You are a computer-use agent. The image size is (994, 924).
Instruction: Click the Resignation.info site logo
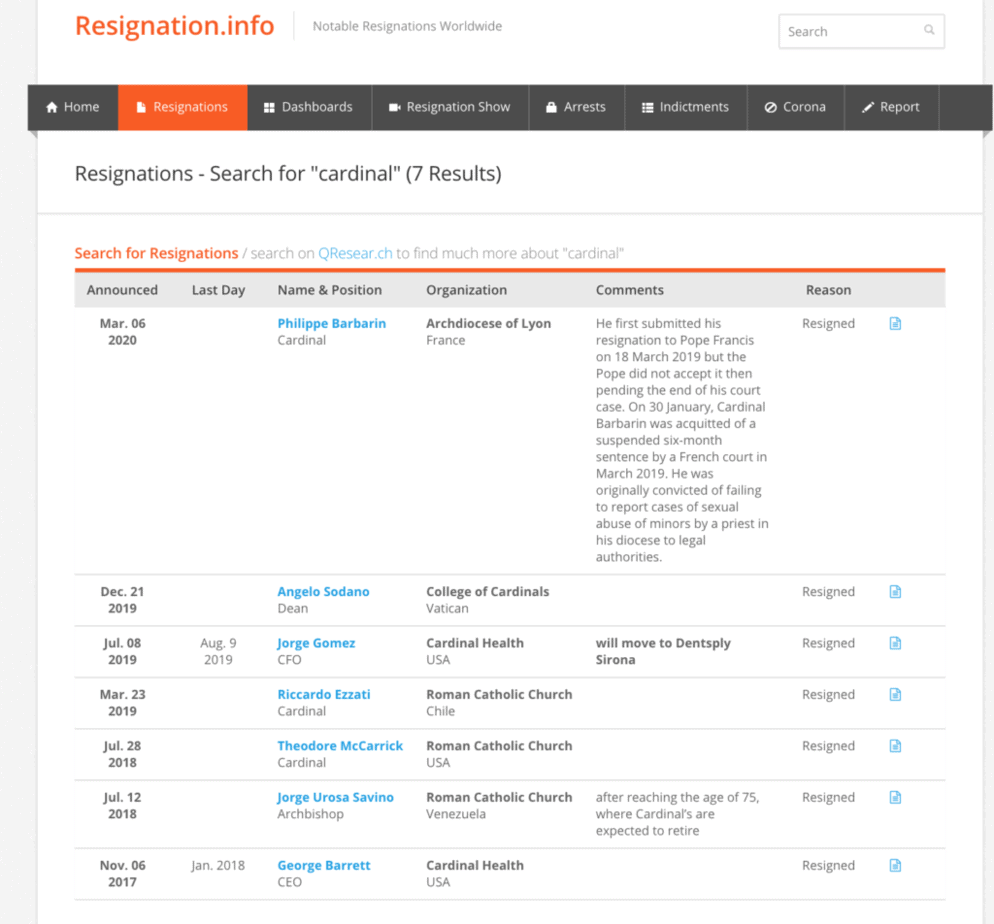coord(175,26)
